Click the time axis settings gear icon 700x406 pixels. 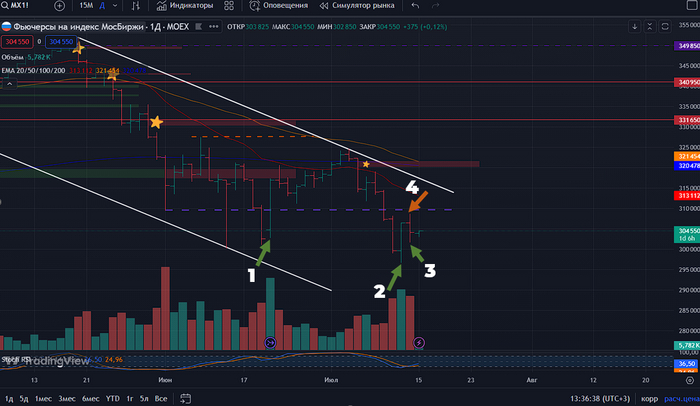690,381
